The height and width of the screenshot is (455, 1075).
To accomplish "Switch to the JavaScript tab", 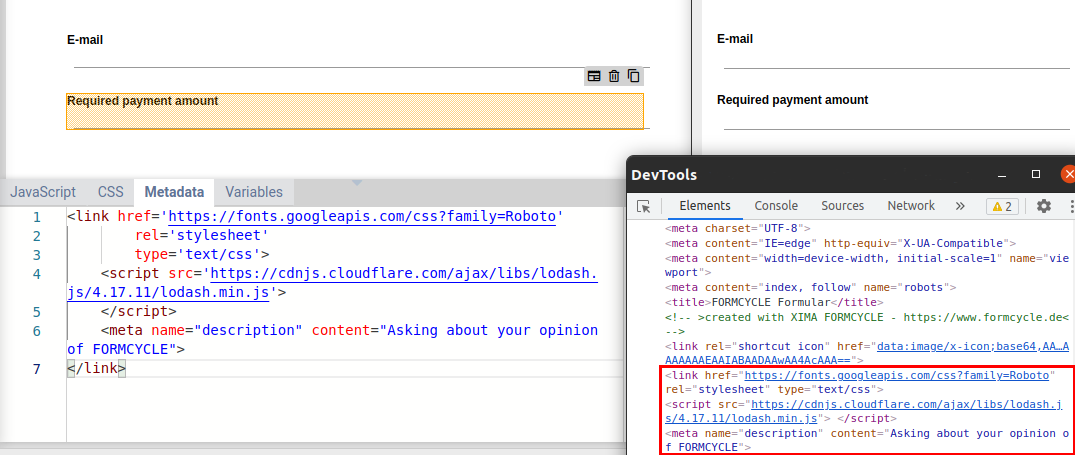I will [43, 192].
